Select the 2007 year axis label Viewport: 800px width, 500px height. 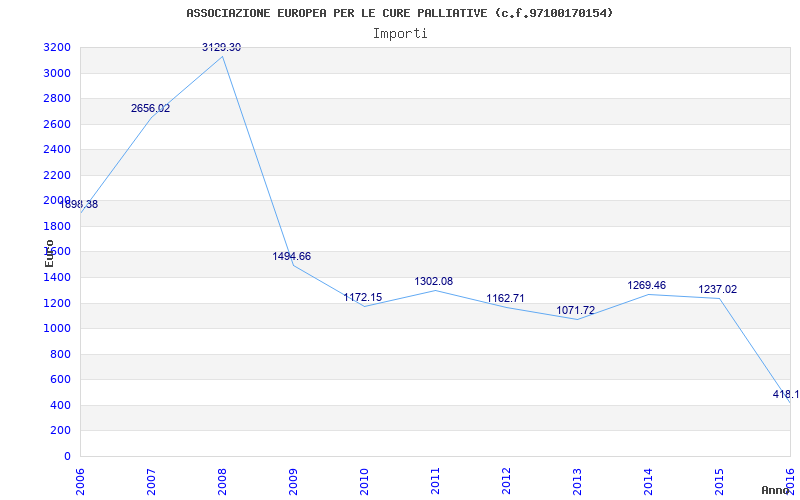pos(151,481)
